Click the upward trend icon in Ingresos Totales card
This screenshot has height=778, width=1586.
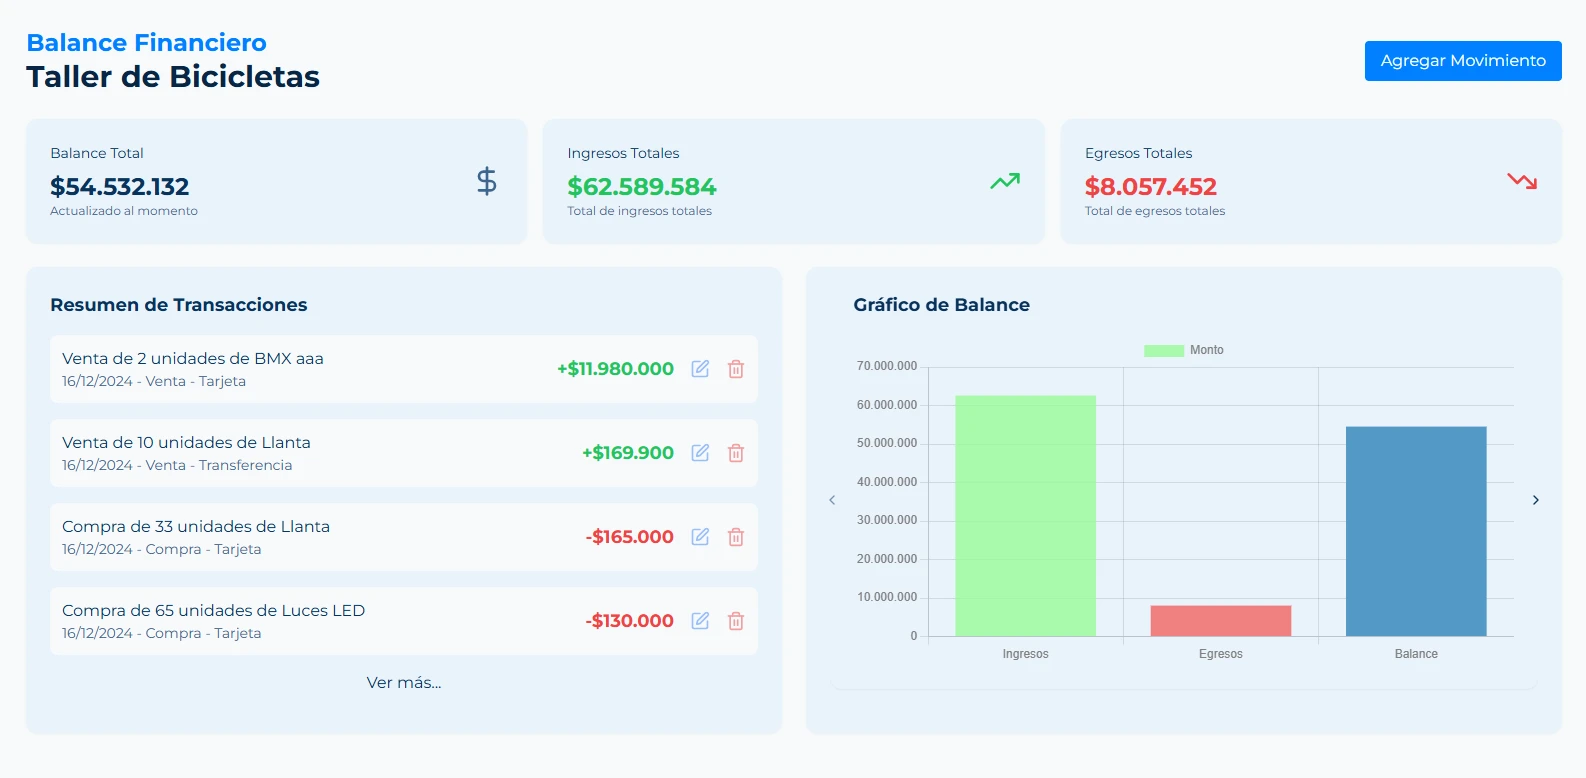click(1005, 181)
